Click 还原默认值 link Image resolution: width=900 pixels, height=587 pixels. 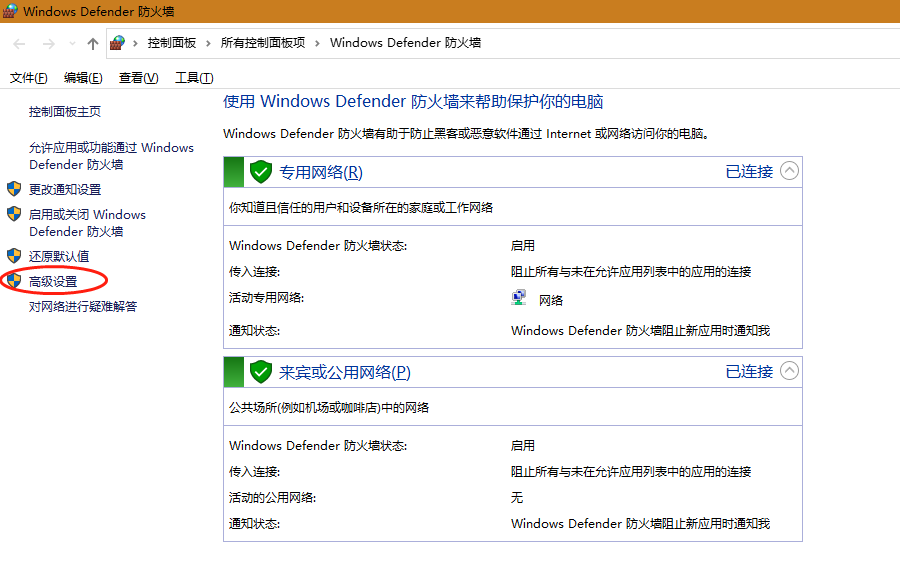(59, 256)
